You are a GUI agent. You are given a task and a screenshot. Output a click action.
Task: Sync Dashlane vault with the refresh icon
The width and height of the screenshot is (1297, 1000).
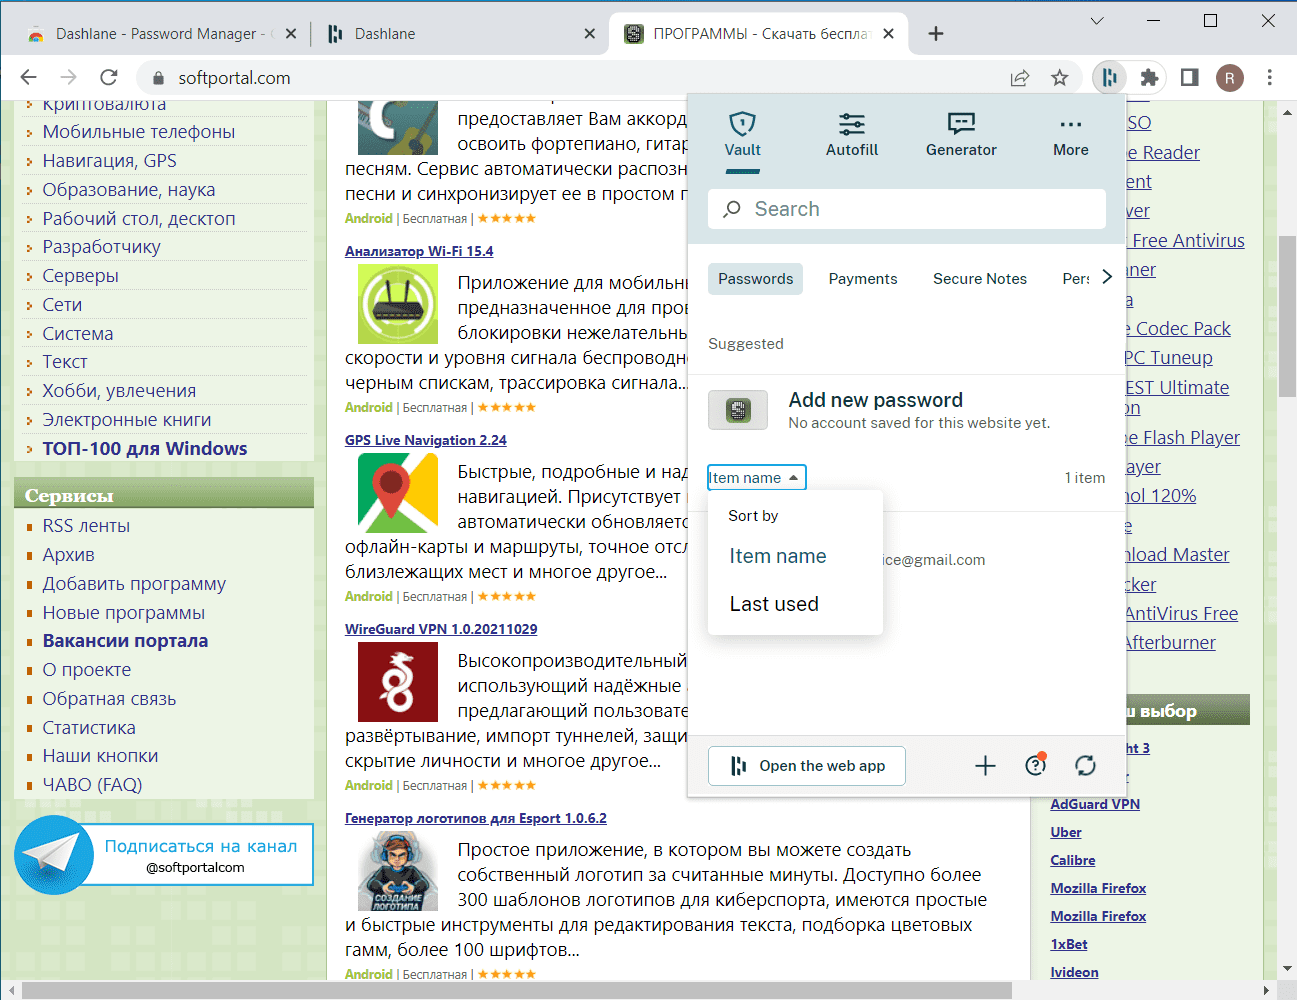[x=1085, y=766]
